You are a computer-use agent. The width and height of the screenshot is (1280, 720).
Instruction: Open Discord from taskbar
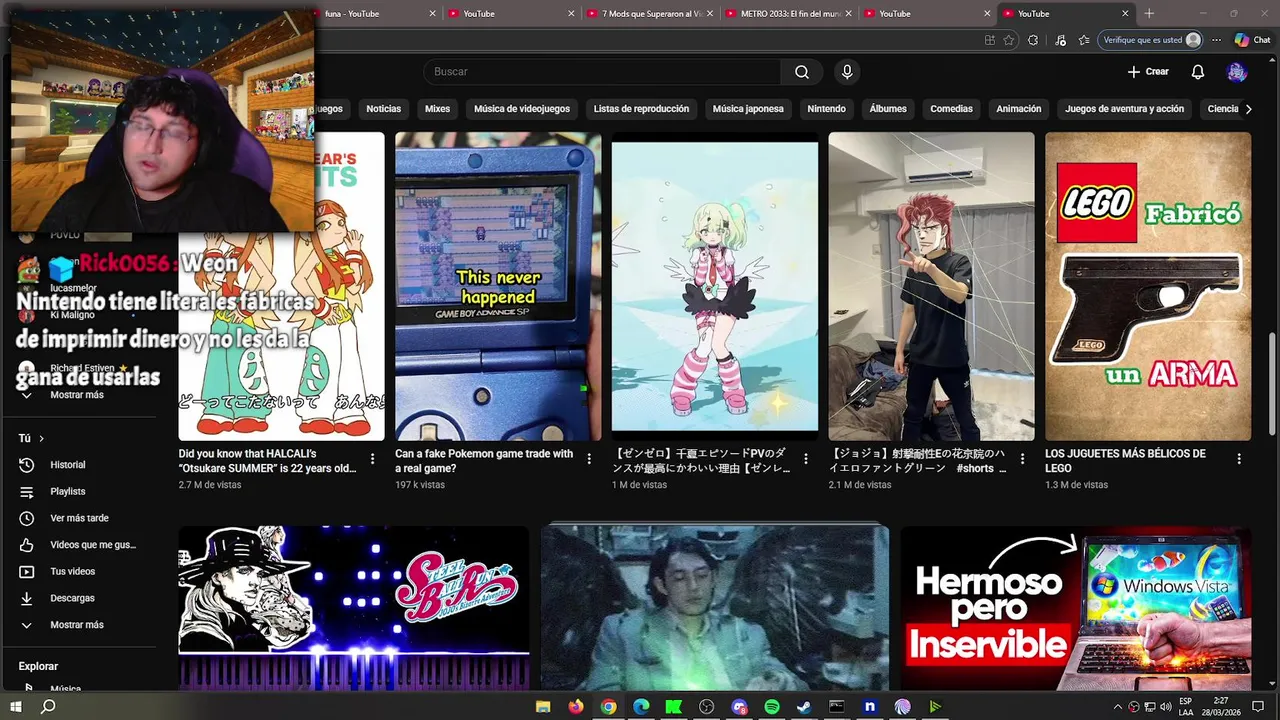739,707
